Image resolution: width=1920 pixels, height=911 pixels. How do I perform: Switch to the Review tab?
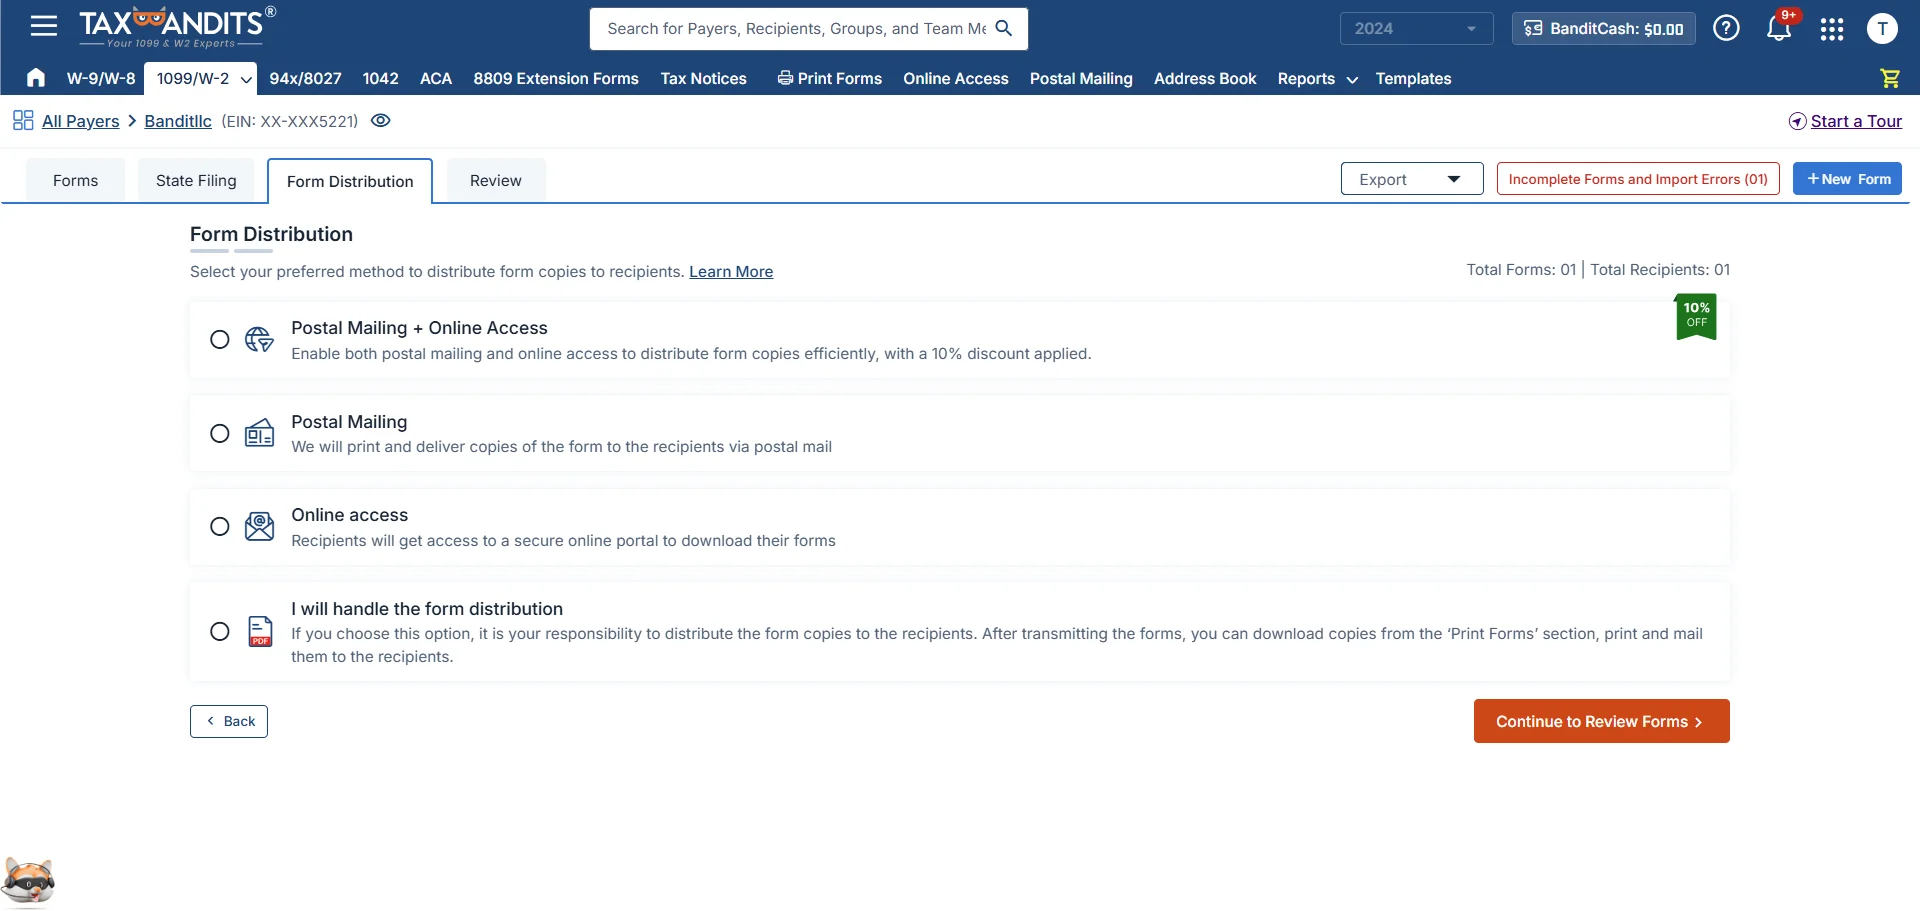496,180
